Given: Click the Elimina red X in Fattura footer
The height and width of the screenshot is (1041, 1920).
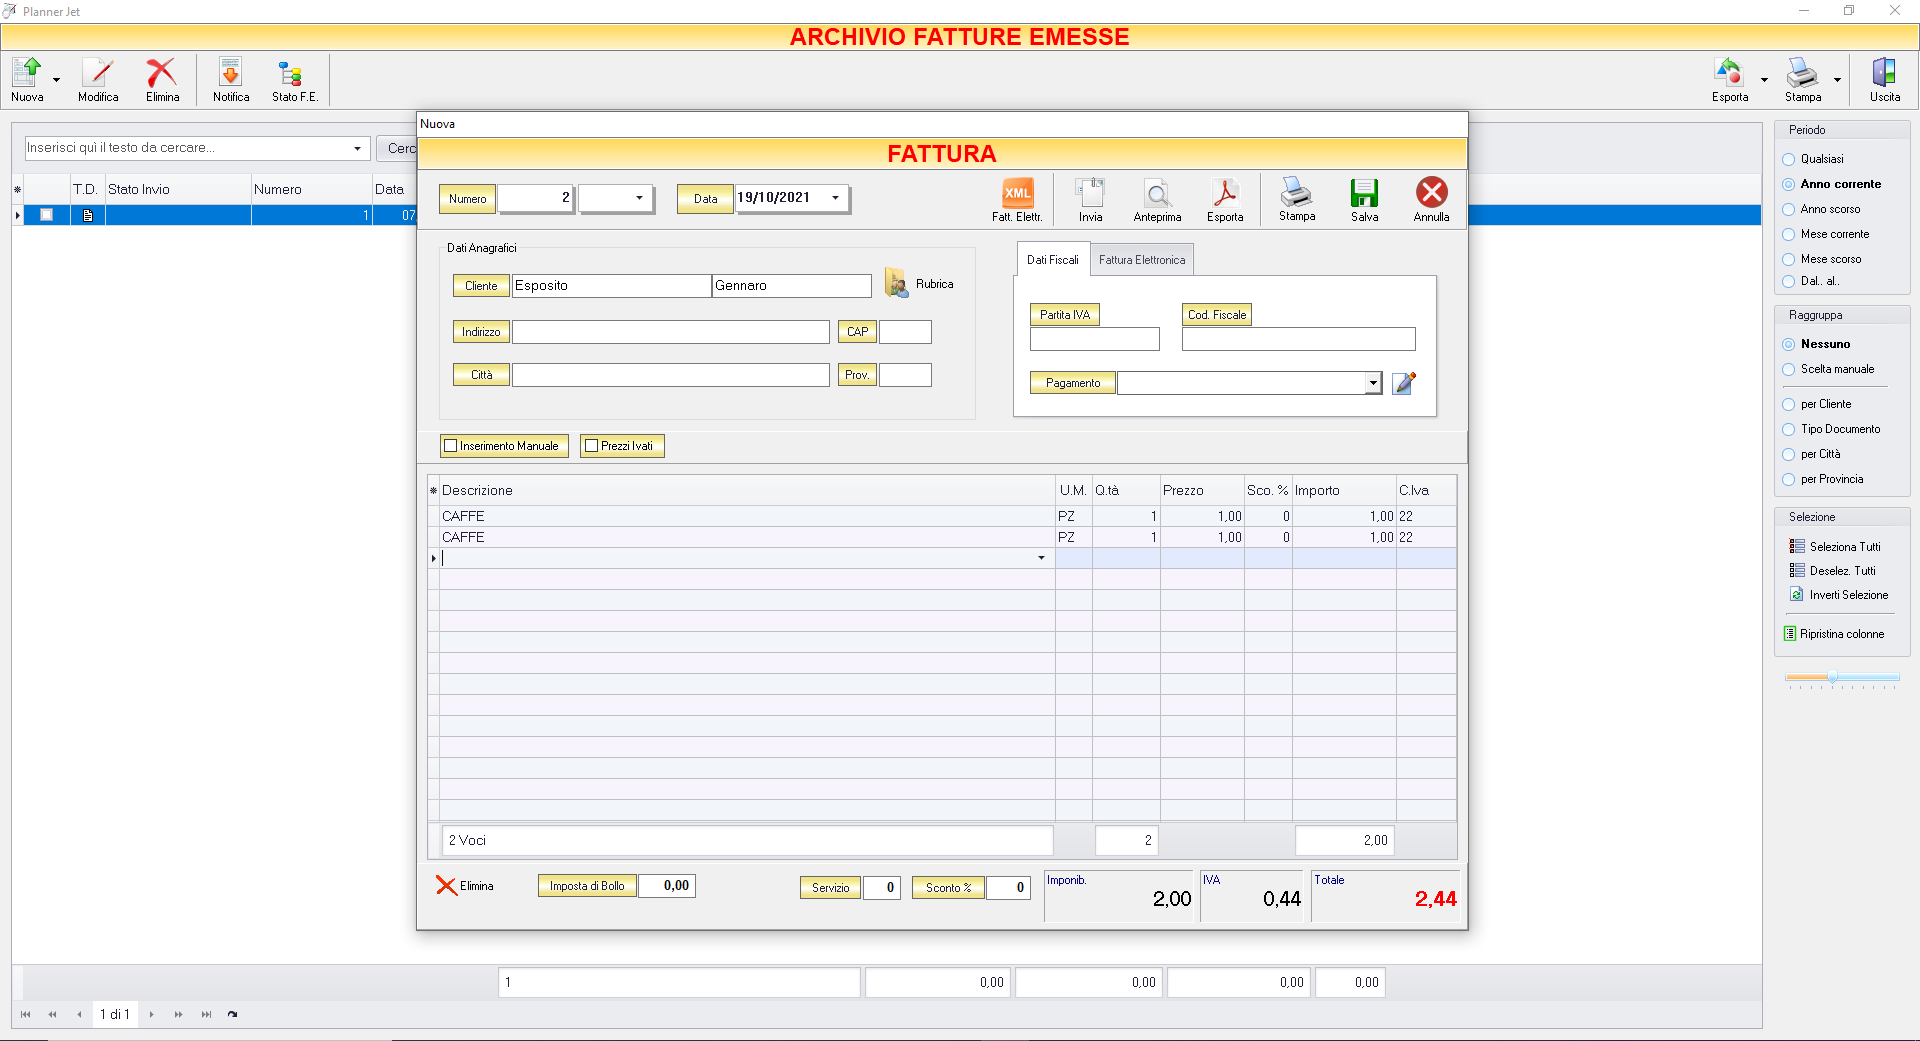Looking at the screenshot, I should point(446,885).
